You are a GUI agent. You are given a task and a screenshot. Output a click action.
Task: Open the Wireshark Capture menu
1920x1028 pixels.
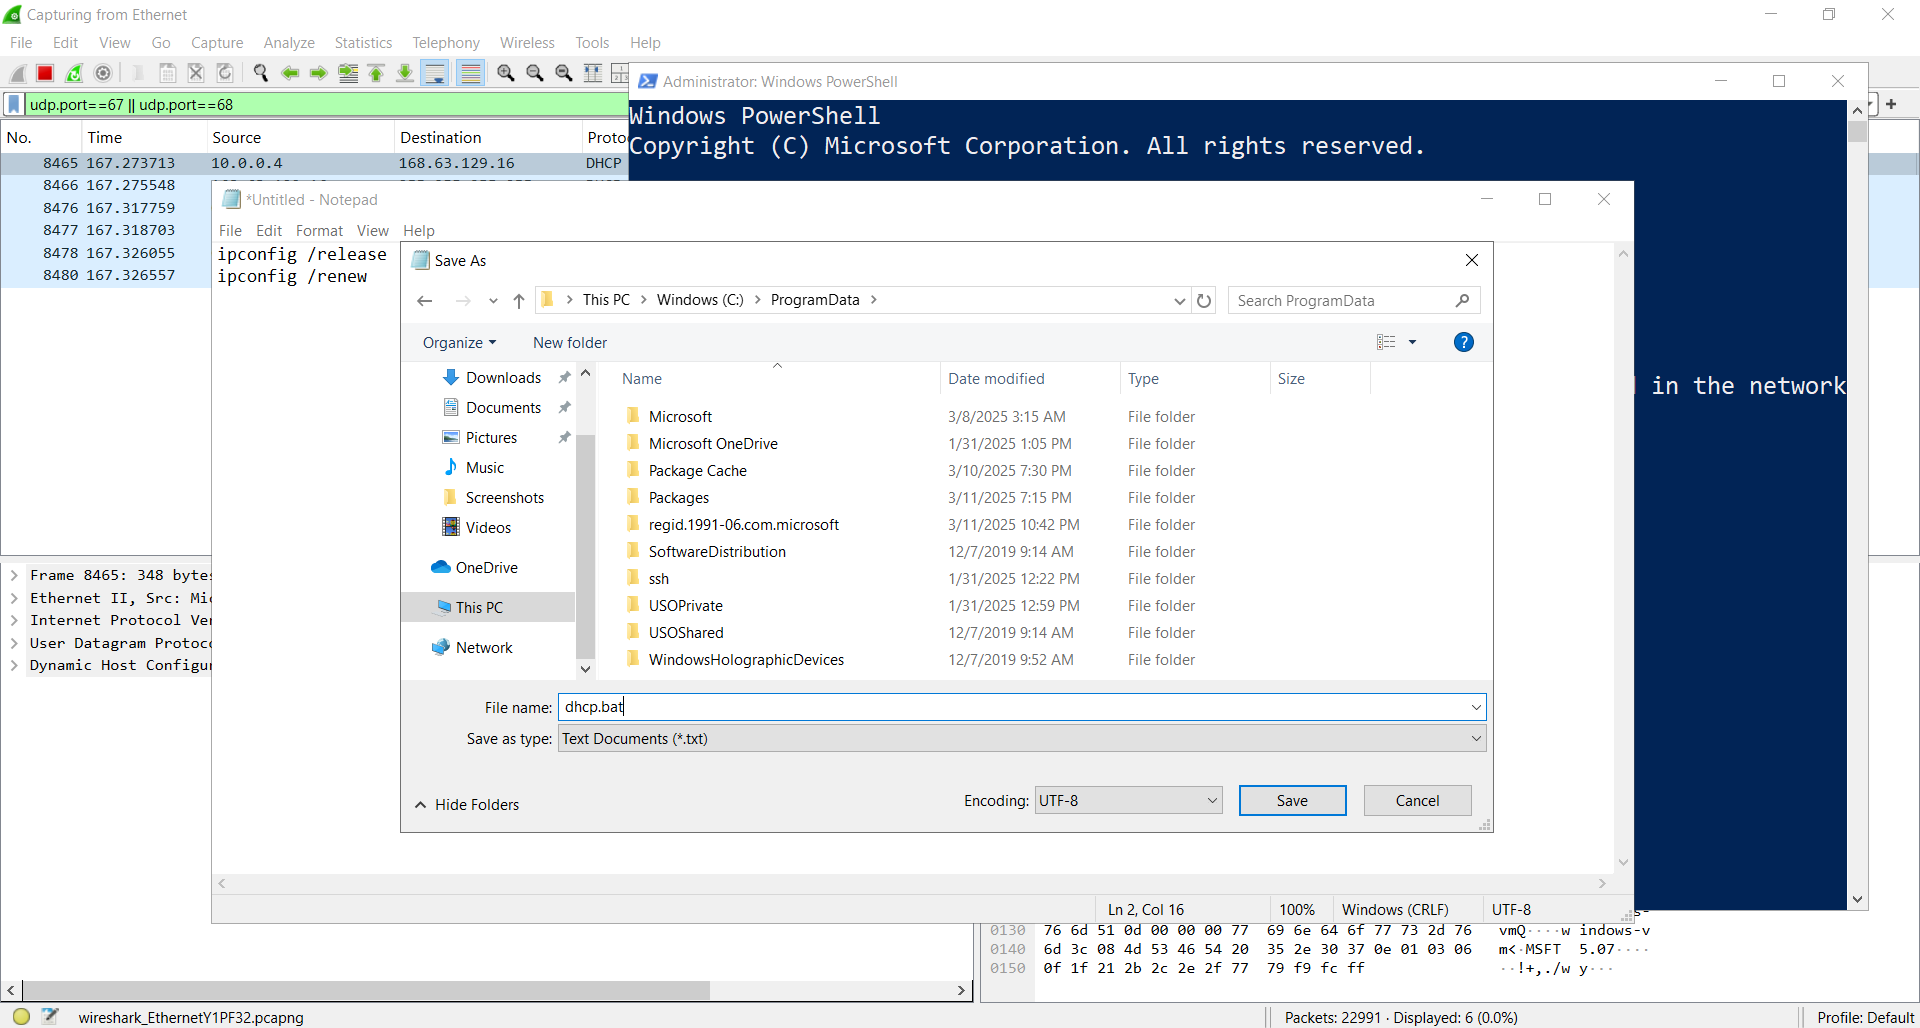point(217,43)
